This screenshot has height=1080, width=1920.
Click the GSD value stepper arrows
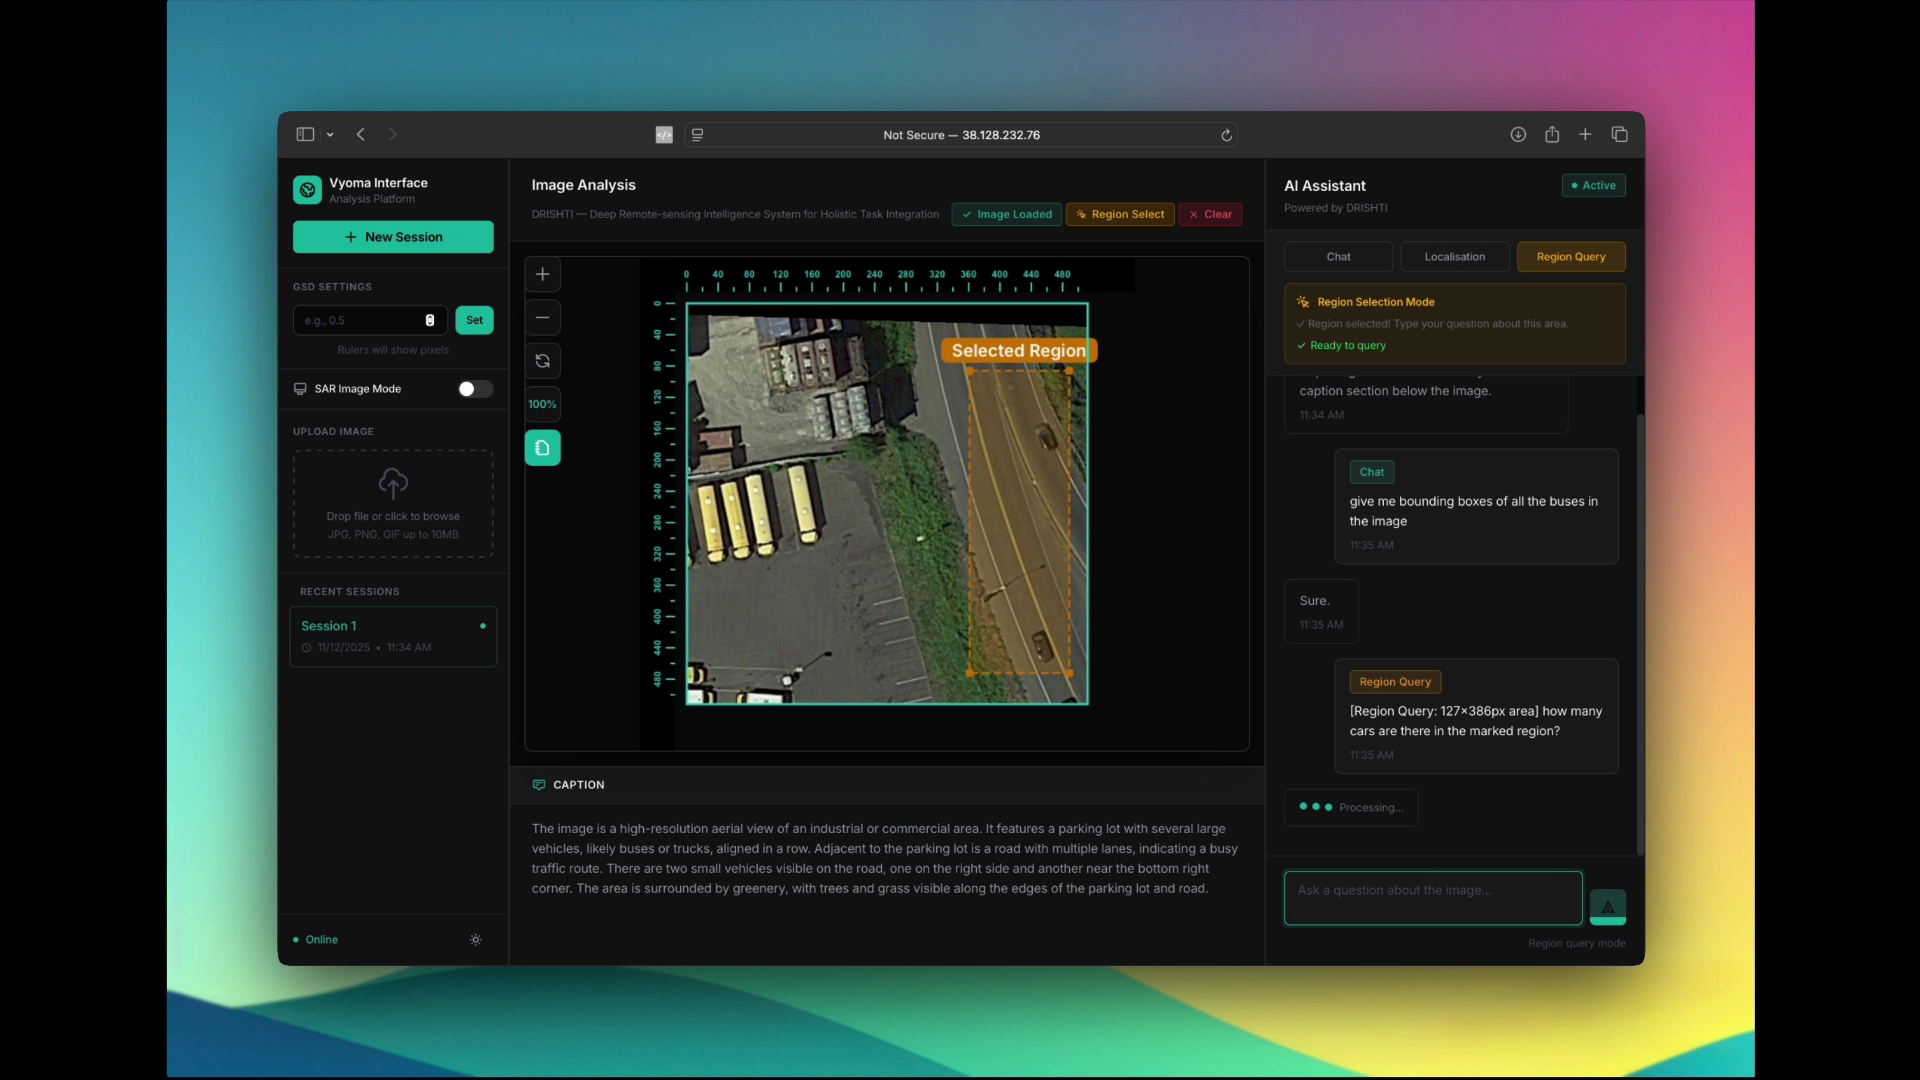[x=430, y=321]
